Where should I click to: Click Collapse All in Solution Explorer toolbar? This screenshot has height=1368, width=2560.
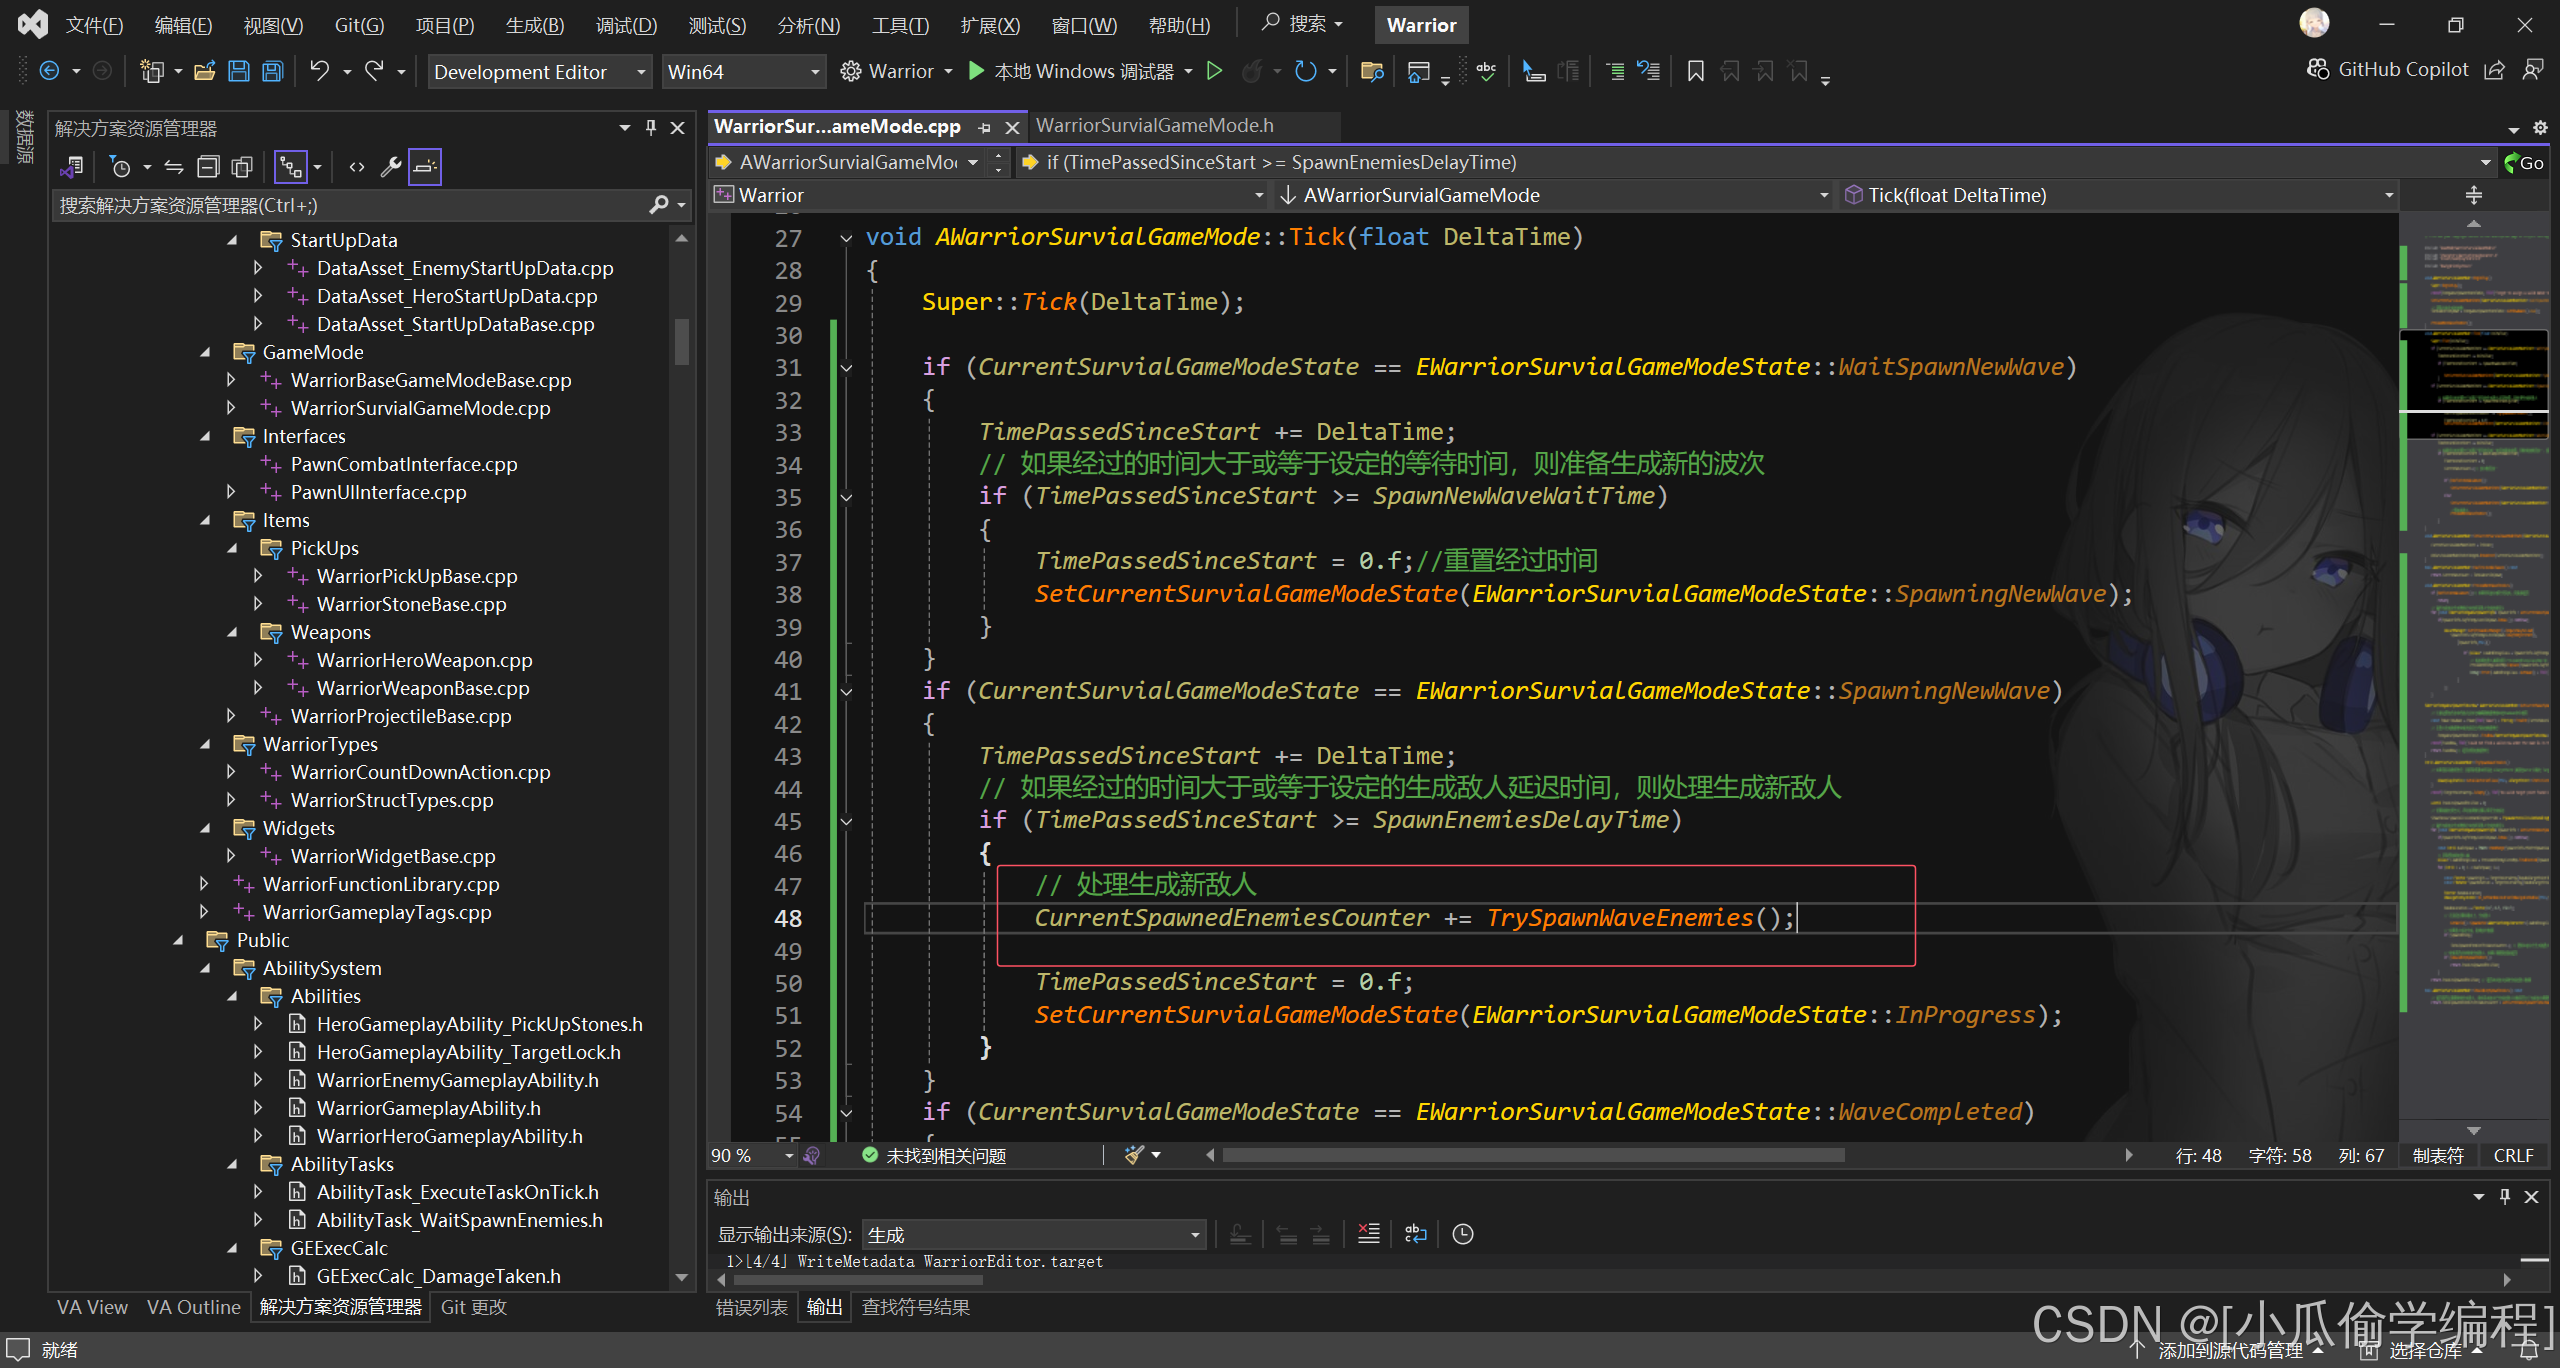208,167
